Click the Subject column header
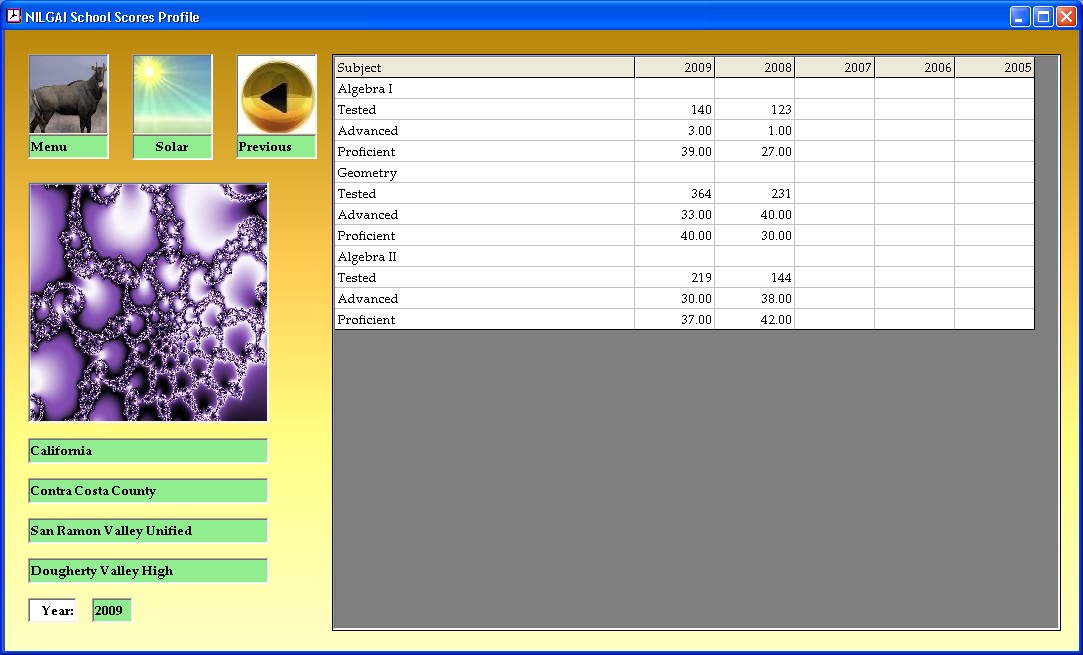The width and height of the screenshot is (1083, 655). click(x=484, y=68)
